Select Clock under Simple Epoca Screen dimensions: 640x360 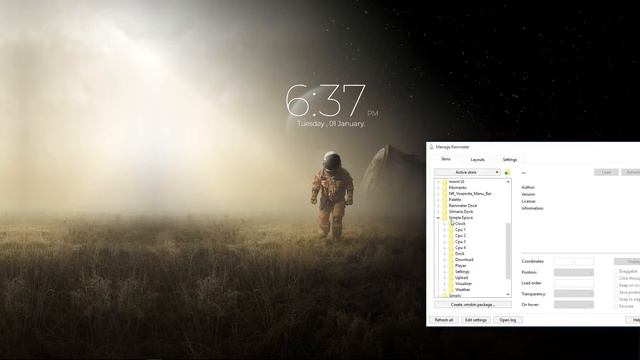(x=460, y=224)
